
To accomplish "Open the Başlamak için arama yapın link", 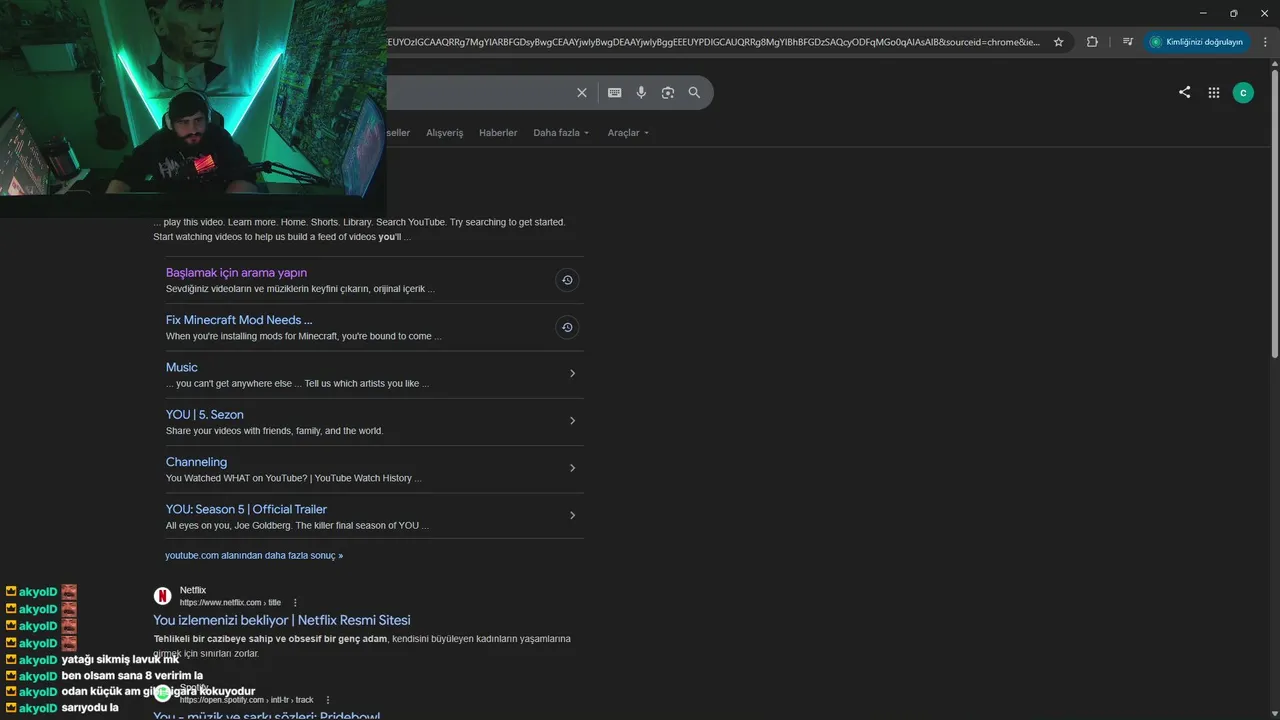I will [x=236, y=273].
